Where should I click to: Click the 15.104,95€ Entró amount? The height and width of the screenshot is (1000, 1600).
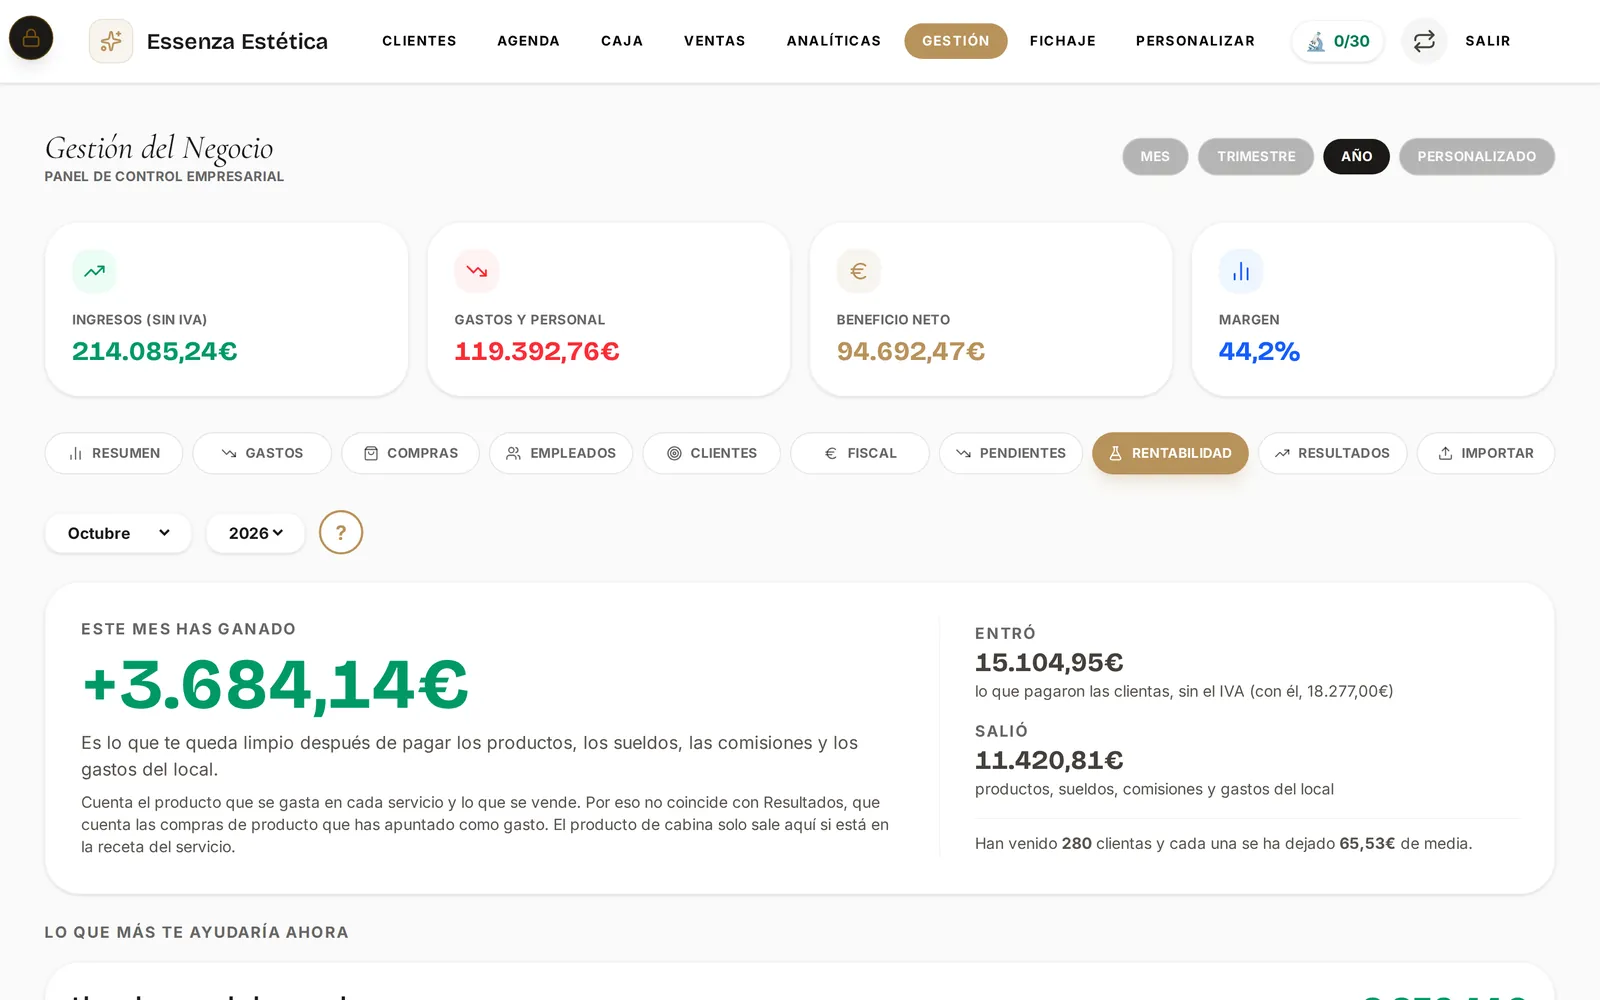[1049, 662]
